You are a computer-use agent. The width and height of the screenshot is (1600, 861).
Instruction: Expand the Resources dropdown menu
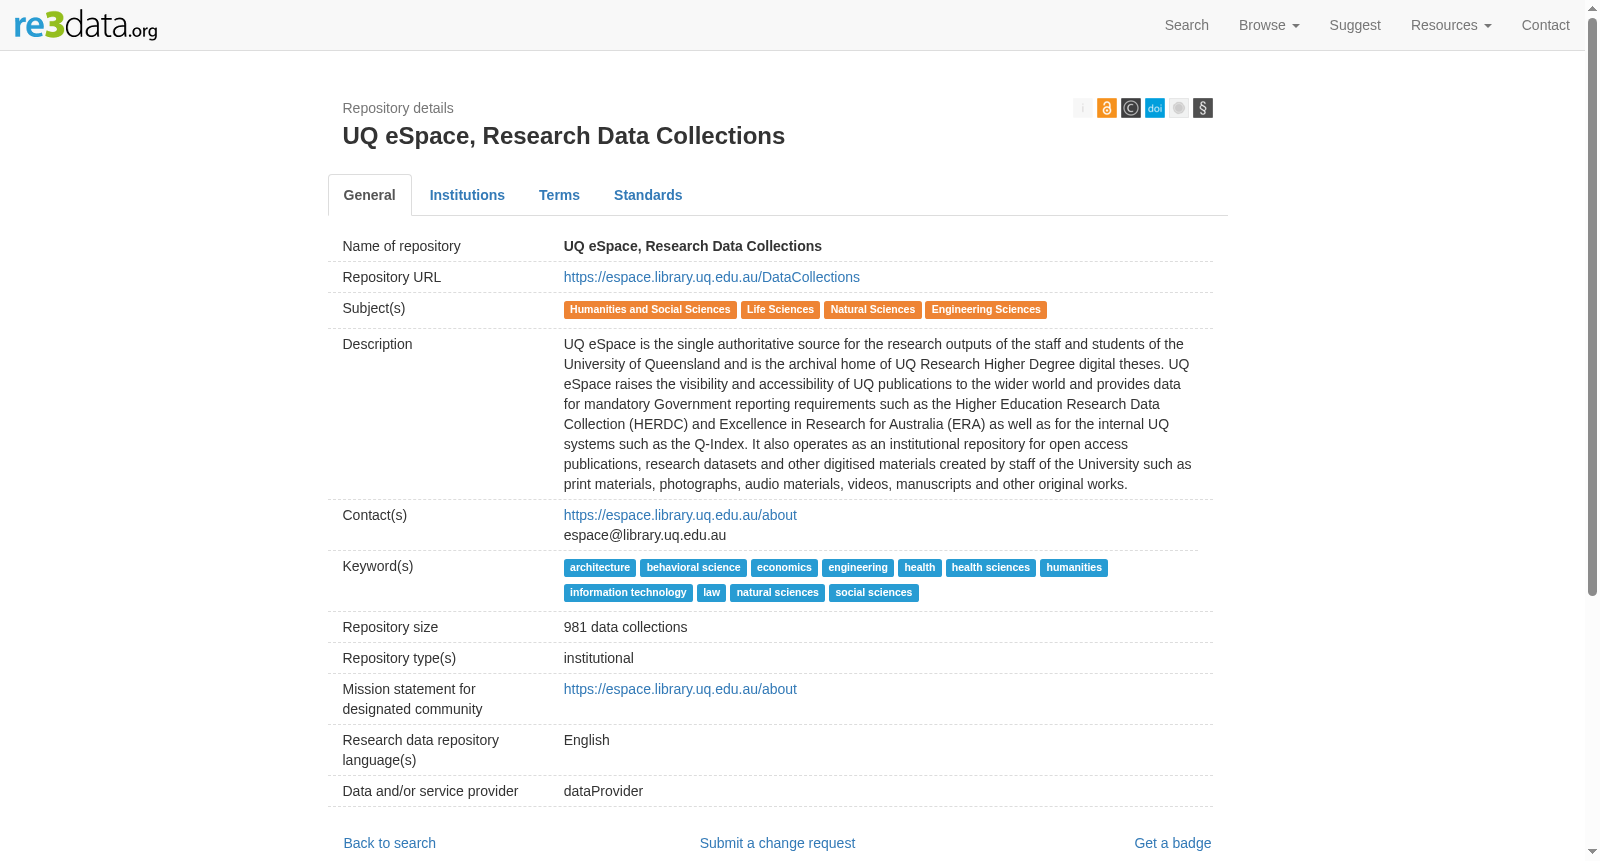point(1451,25)
